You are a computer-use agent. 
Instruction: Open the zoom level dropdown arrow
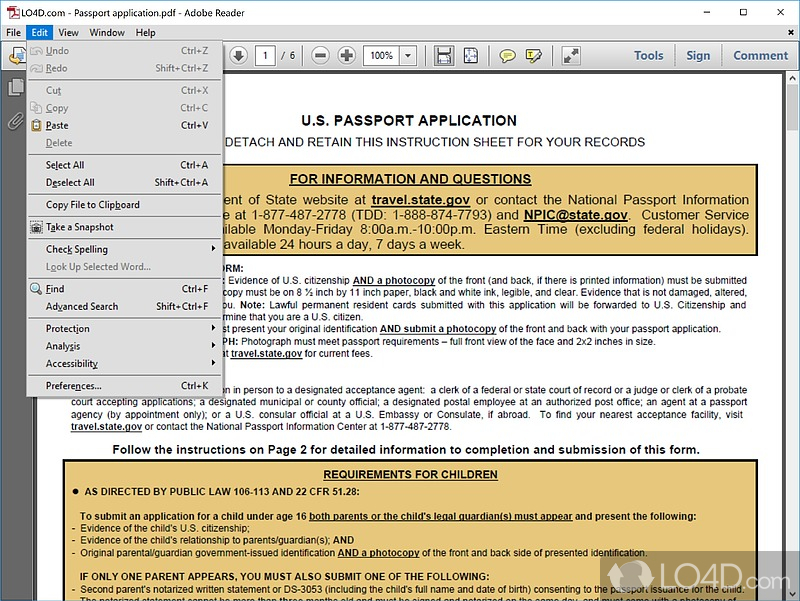coord(408,55)
